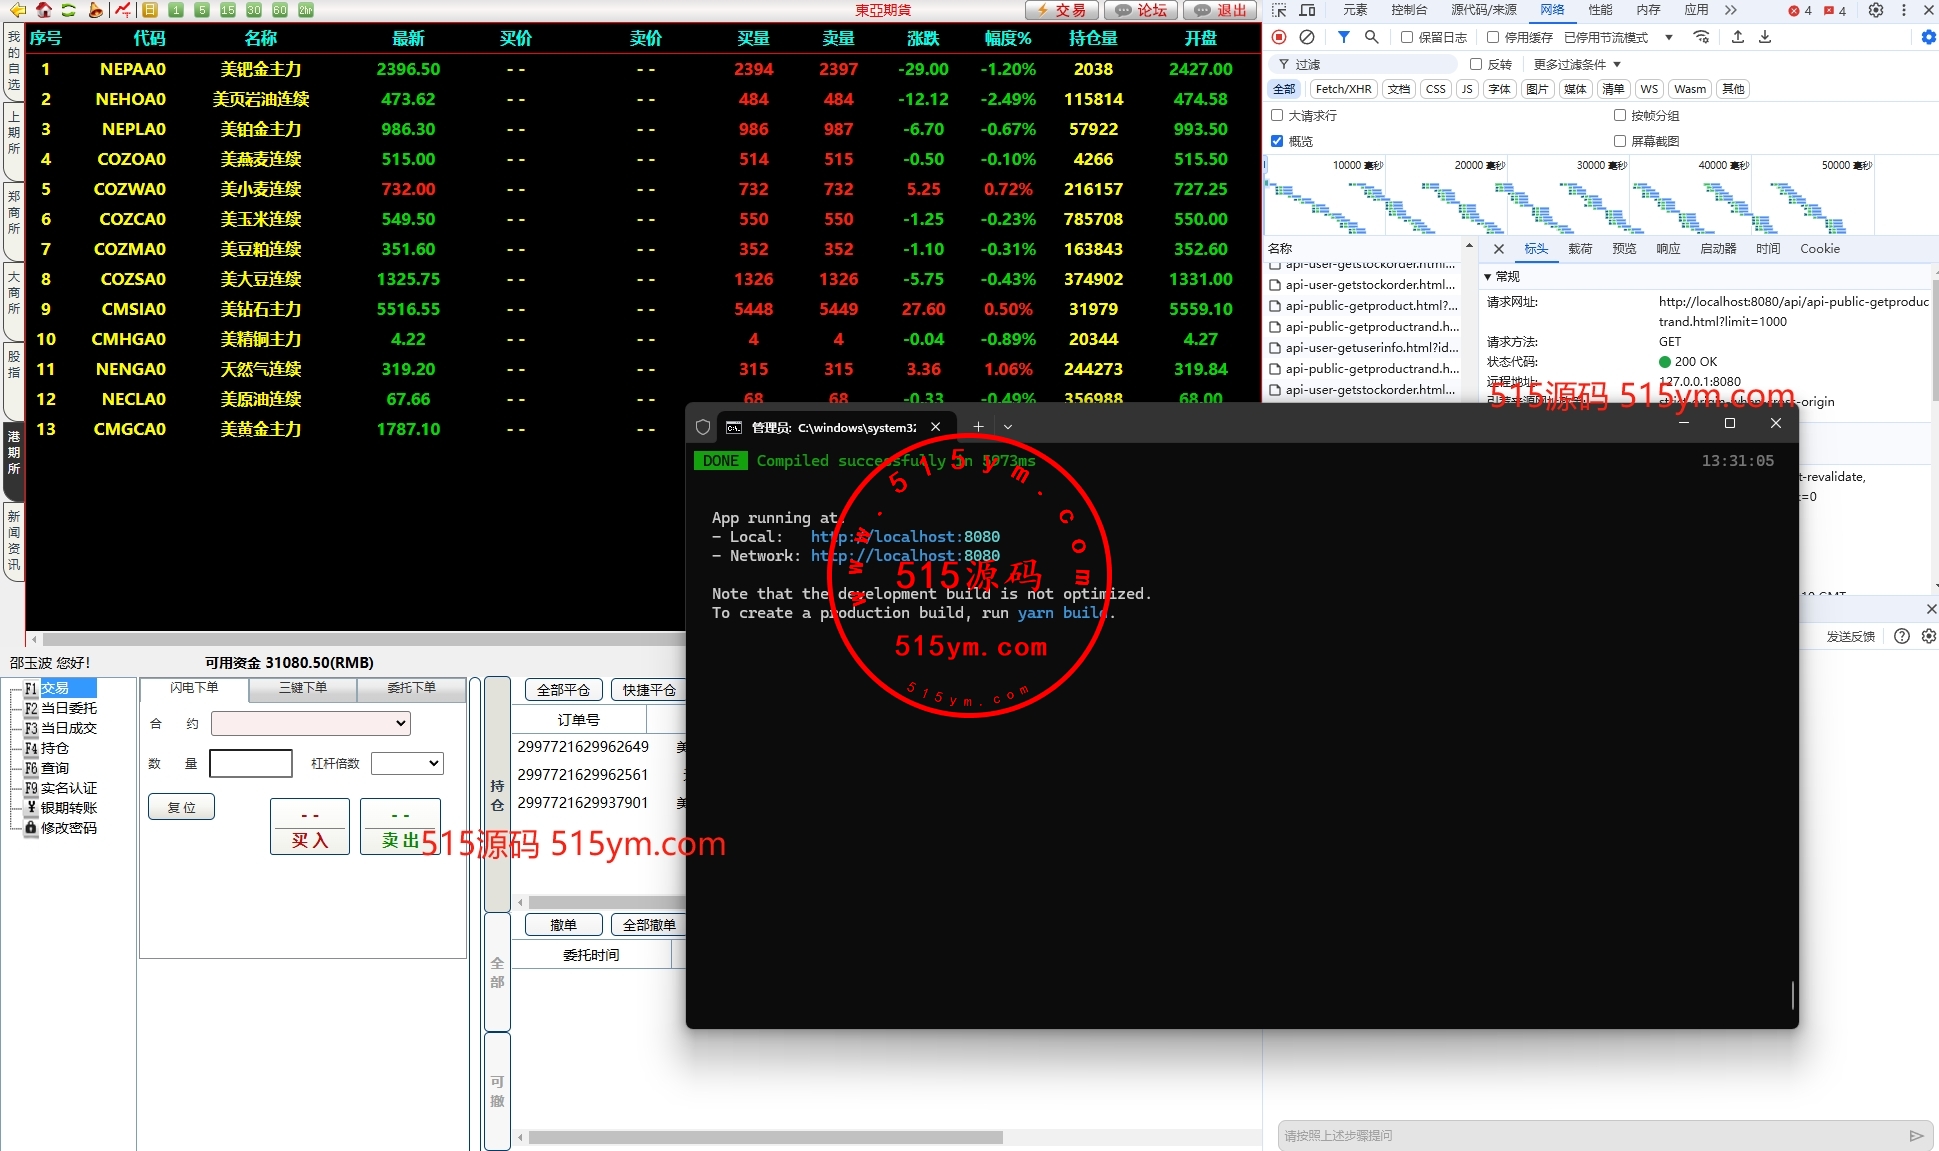Uncheck the 概览 overview checkbox
Image resolution: width=1939 pixels, height=1151 pixels.
click(x=1277, y=141)
